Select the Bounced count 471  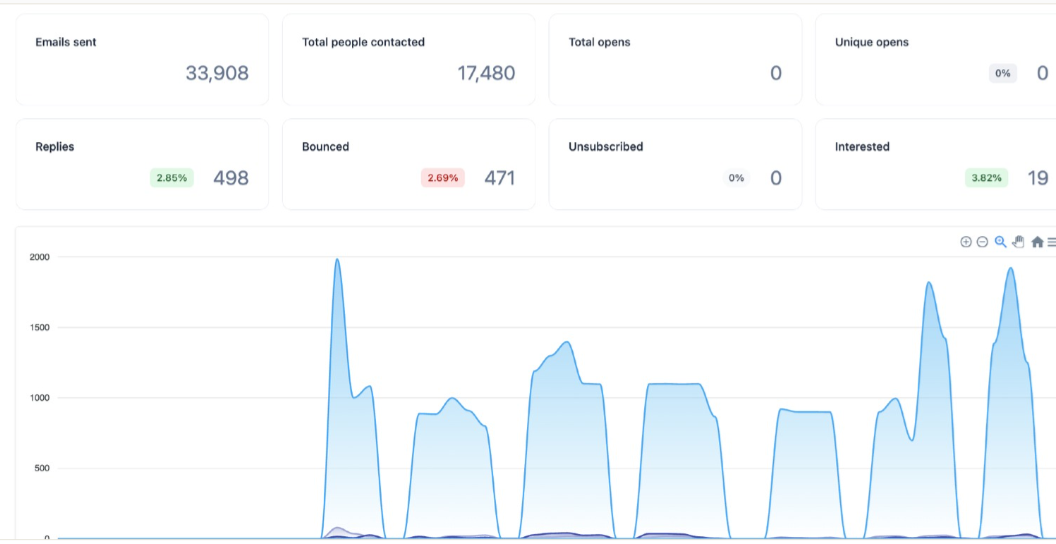point(500,178)
